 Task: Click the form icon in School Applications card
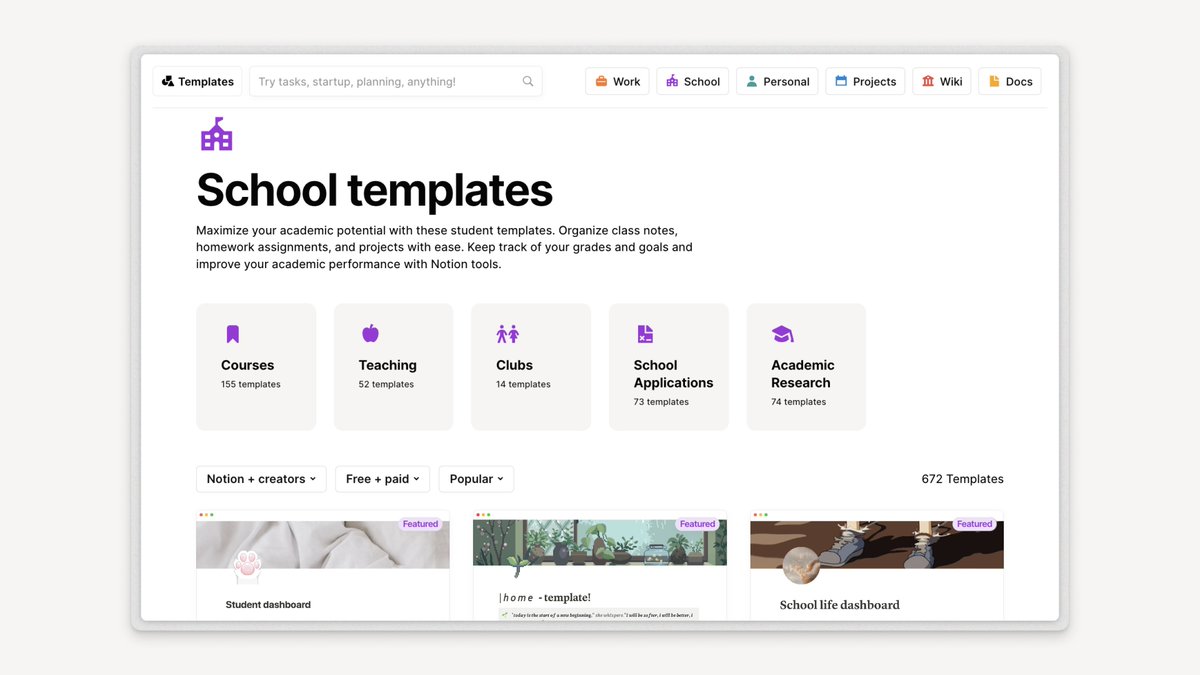(645, 334)
